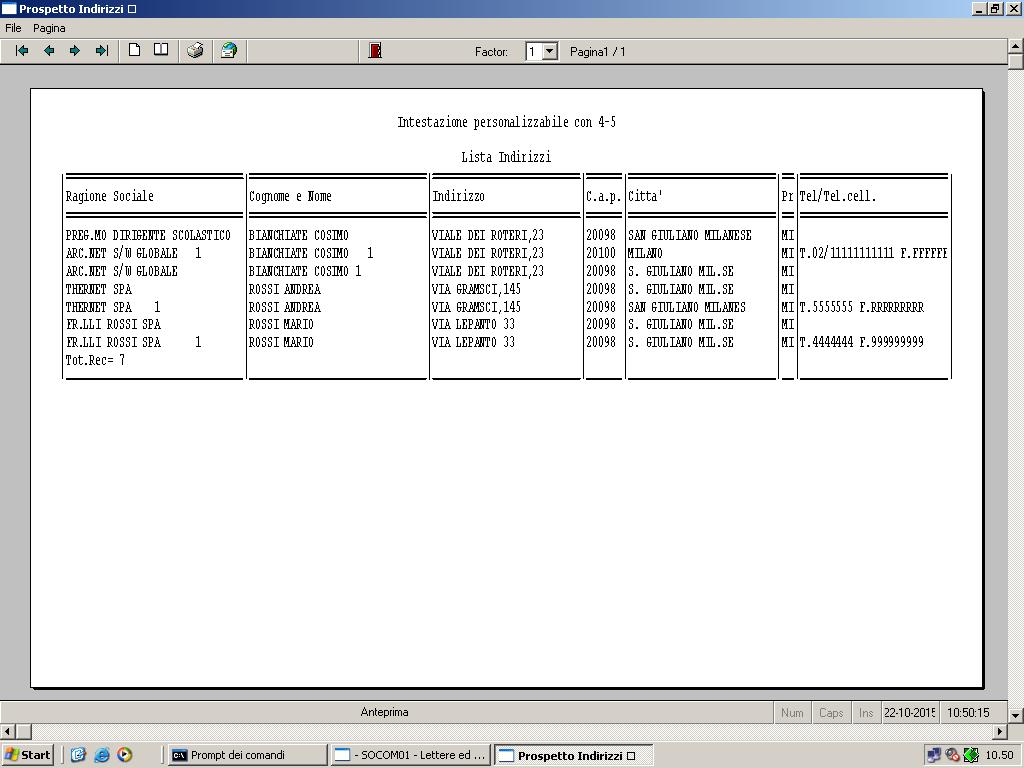Screen dimensions: 1024x768
Task: Go to the first page
Action: (x=22, y=51)
